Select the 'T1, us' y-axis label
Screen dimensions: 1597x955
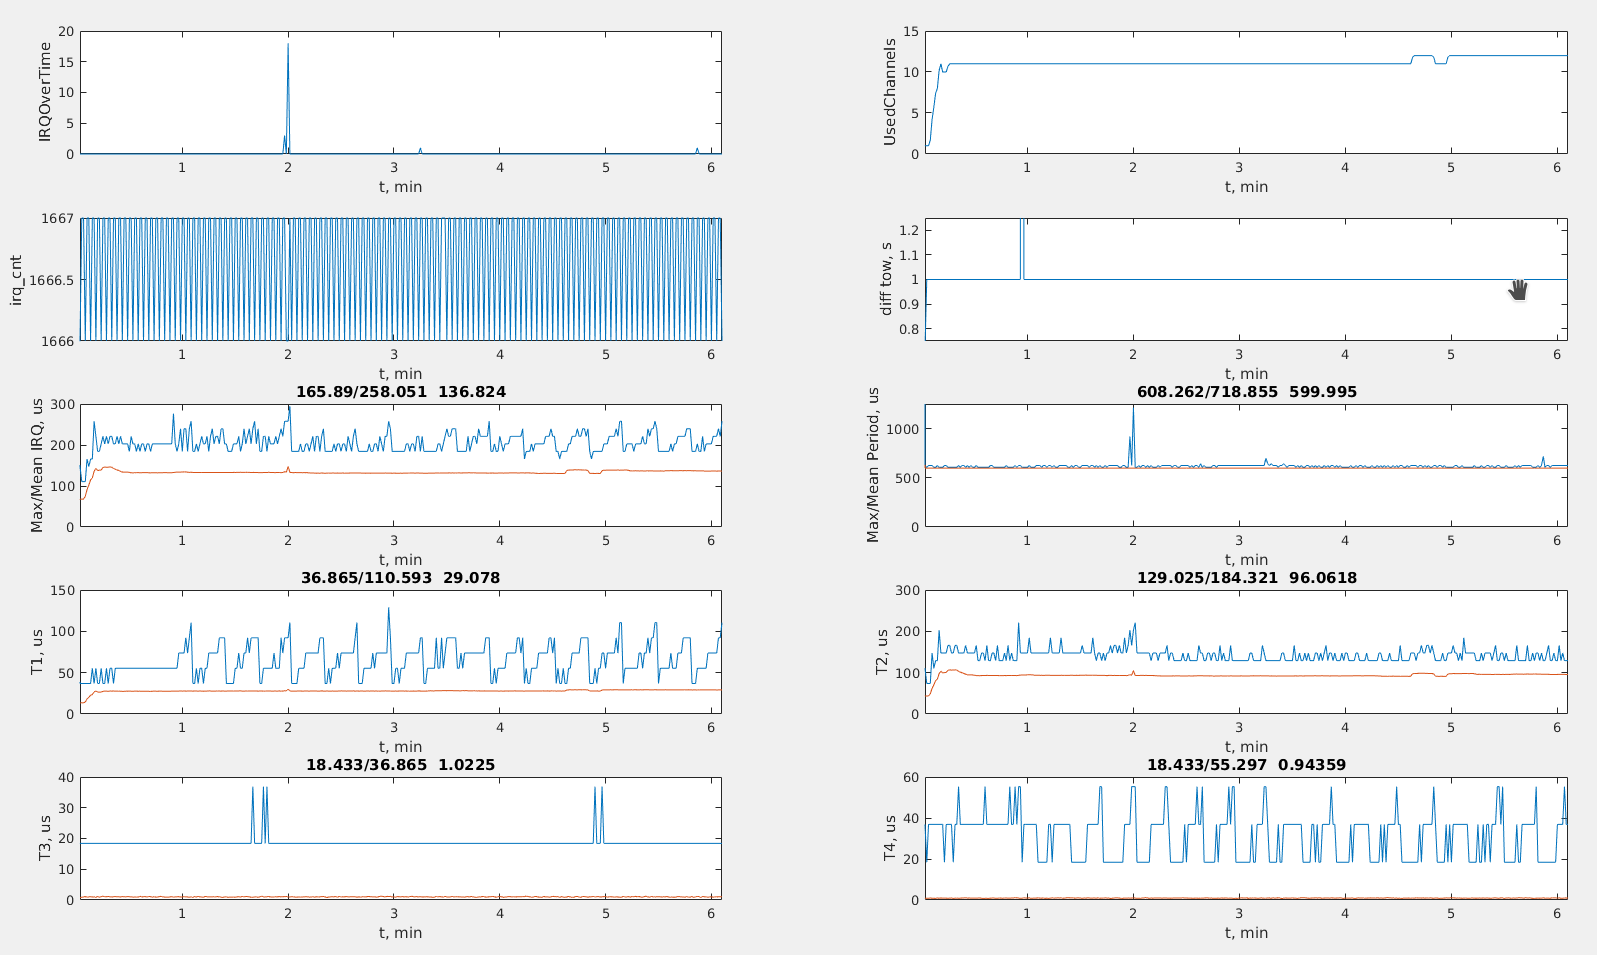38,652
